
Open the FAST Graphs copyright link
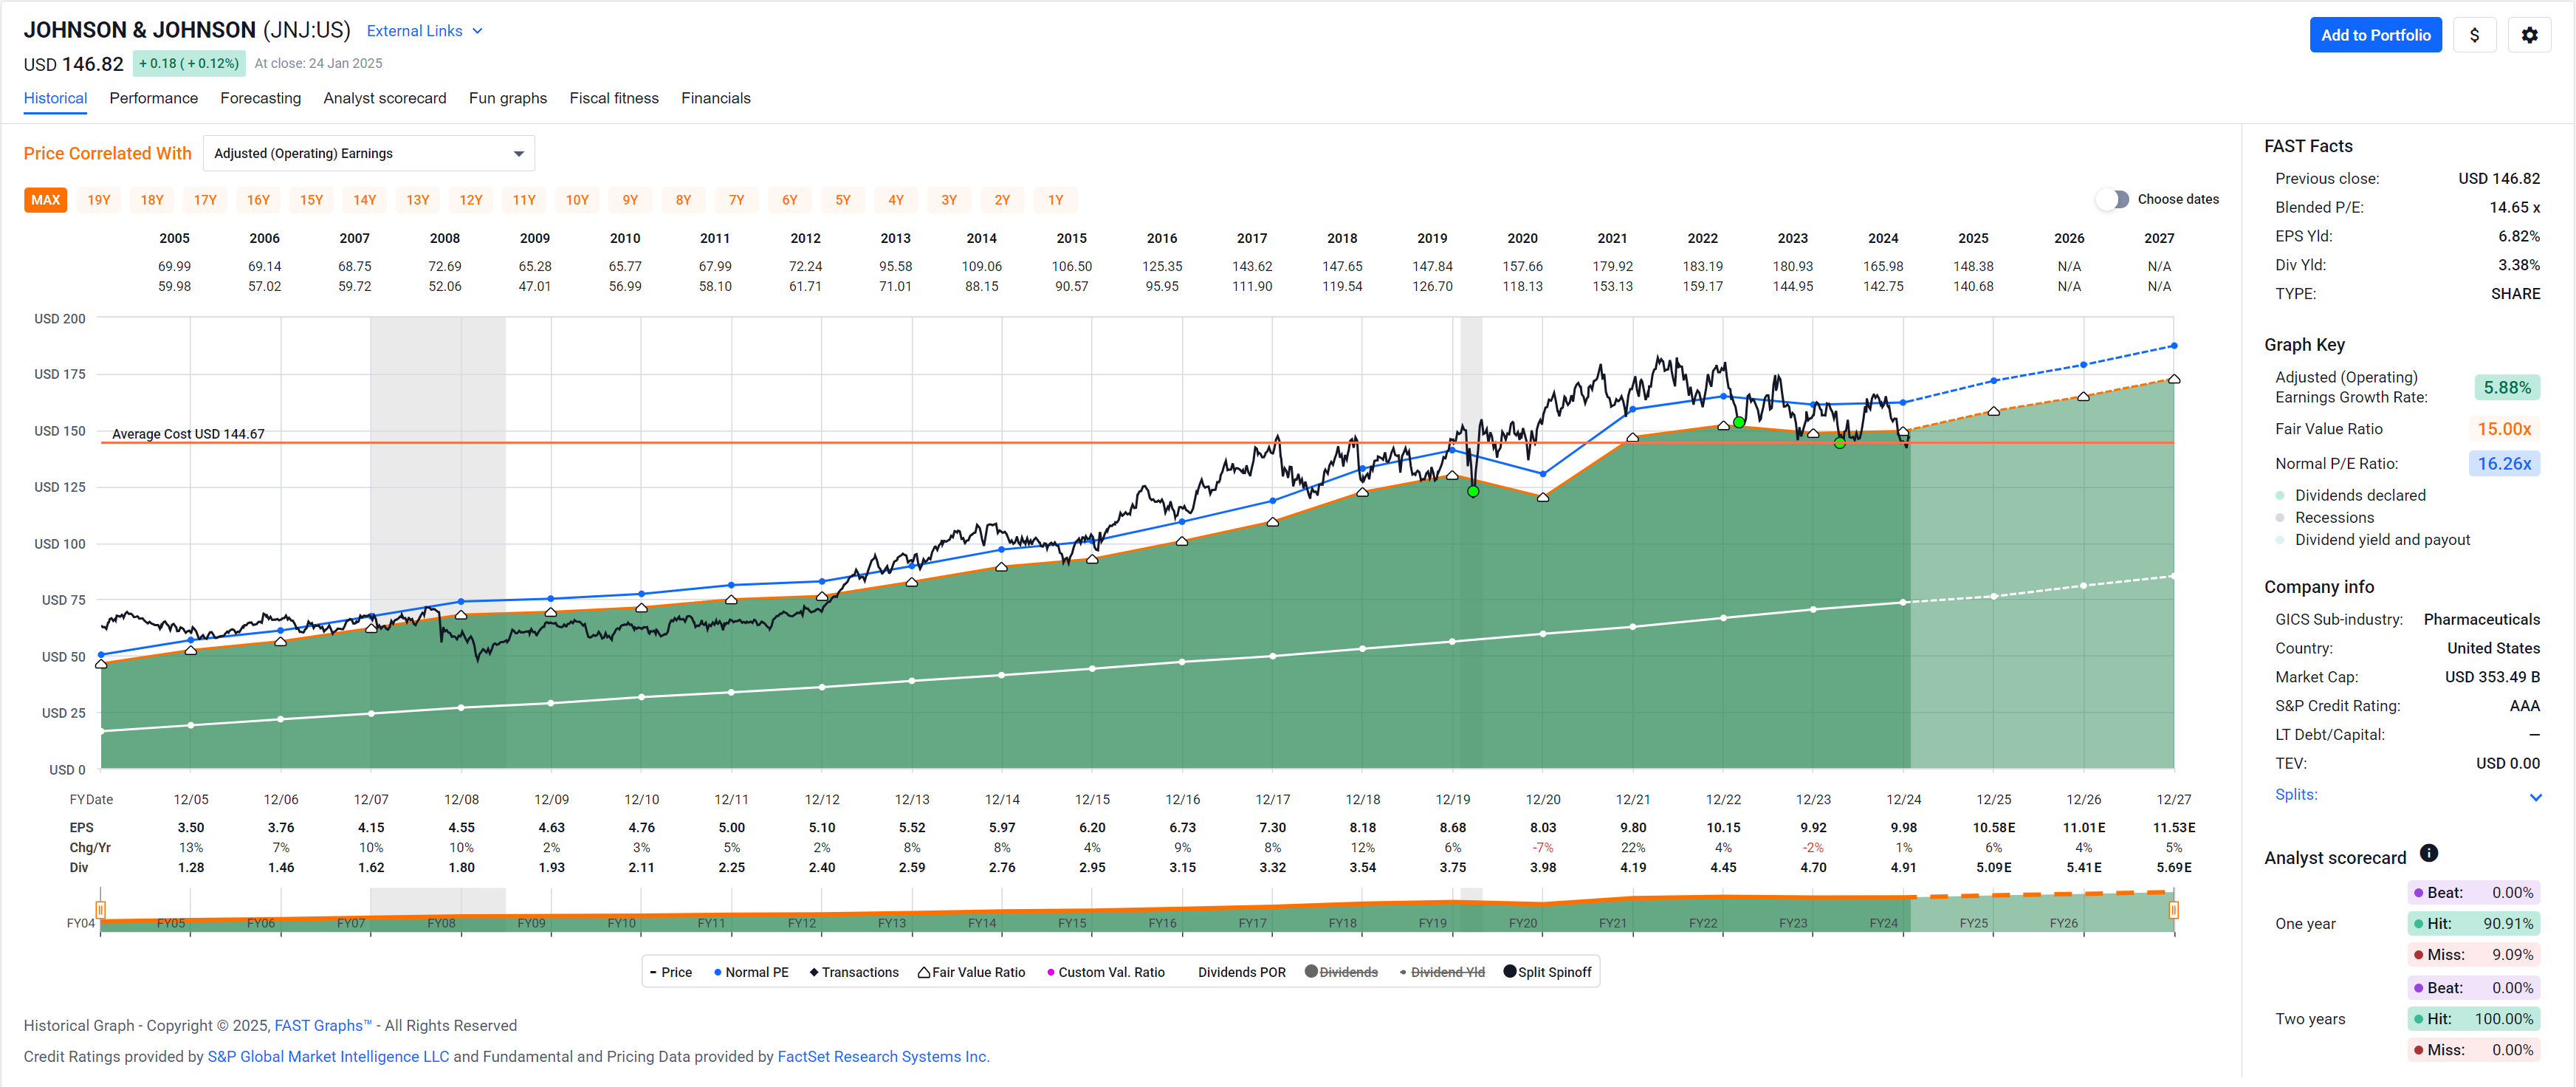click(322, 1025)
